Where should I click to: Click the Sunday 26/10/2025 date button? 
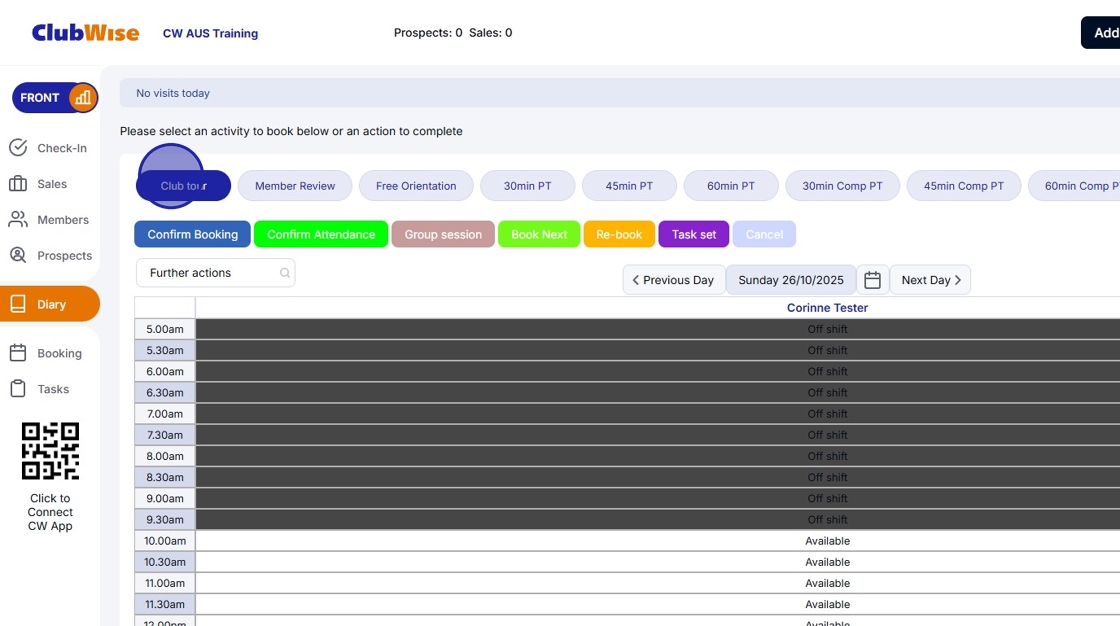[791, 280]
